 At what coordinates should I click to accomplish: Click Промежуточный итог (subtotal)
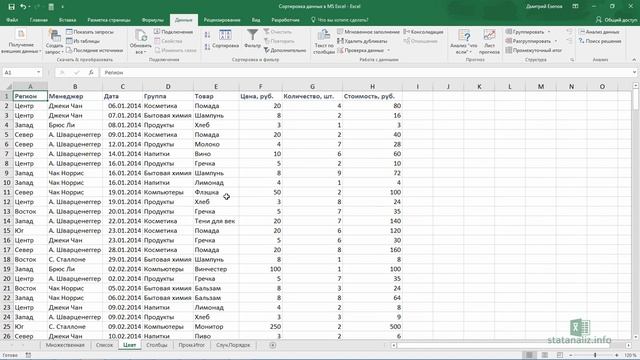(533, 50)
